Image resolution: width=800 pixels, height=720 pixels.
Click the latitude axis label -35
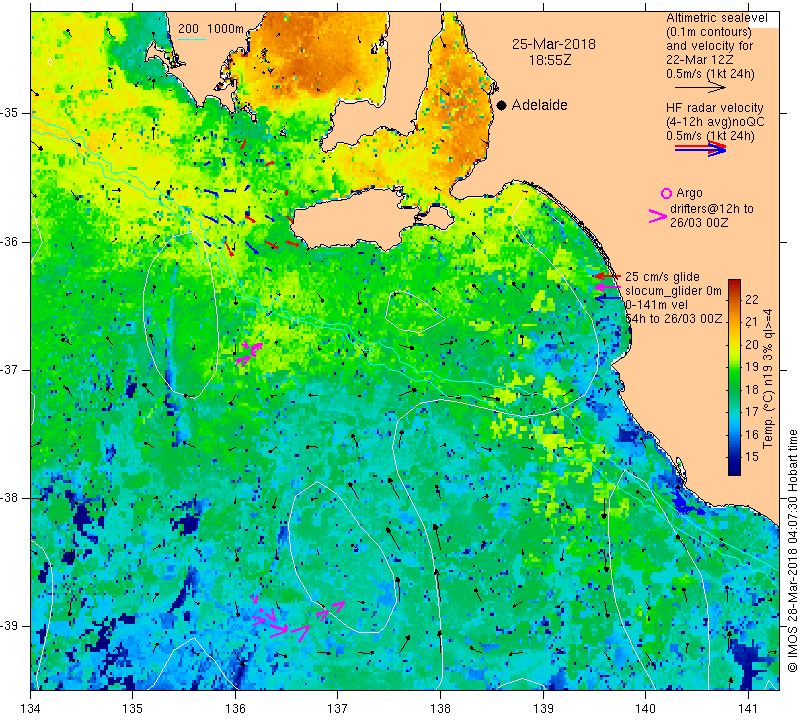pos(9,113)
